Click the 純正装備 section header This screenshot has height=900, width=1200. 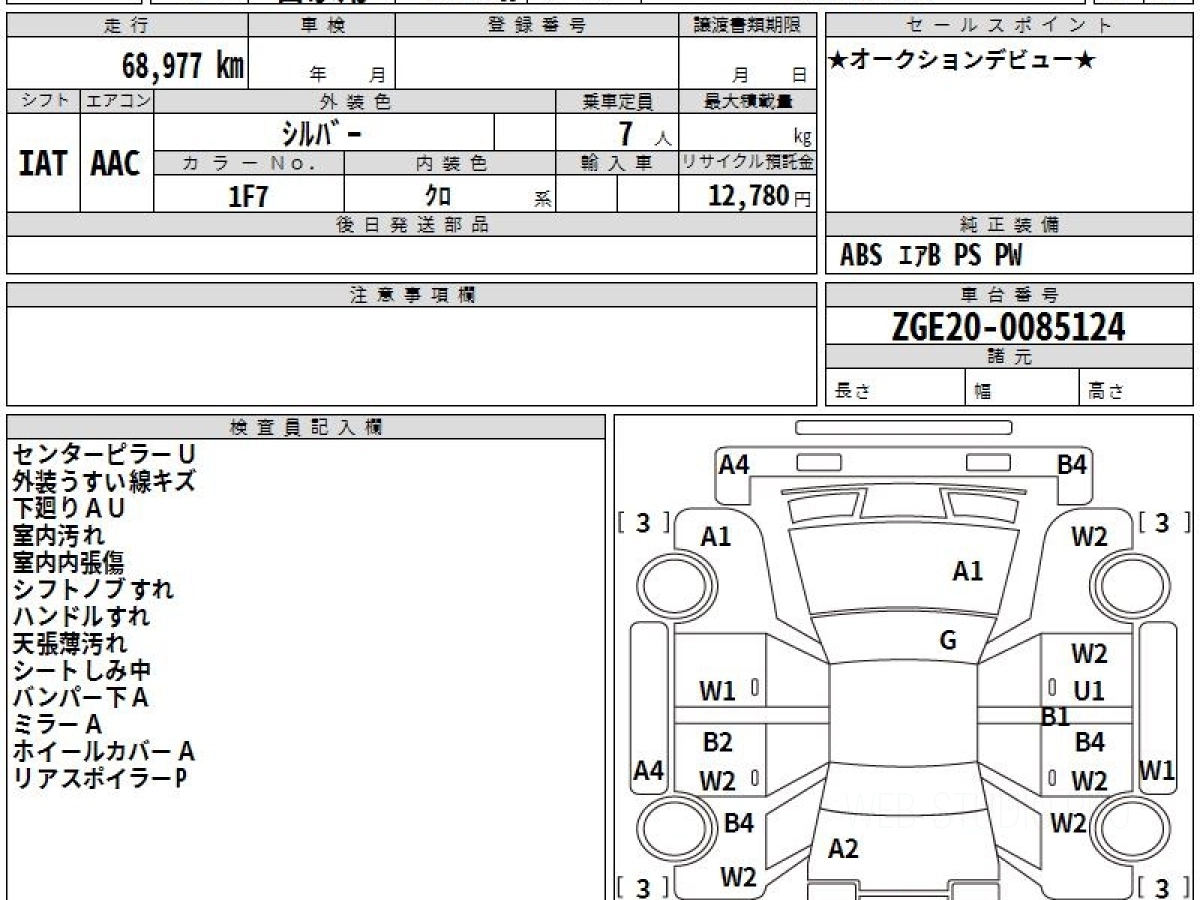(1009, 225)
